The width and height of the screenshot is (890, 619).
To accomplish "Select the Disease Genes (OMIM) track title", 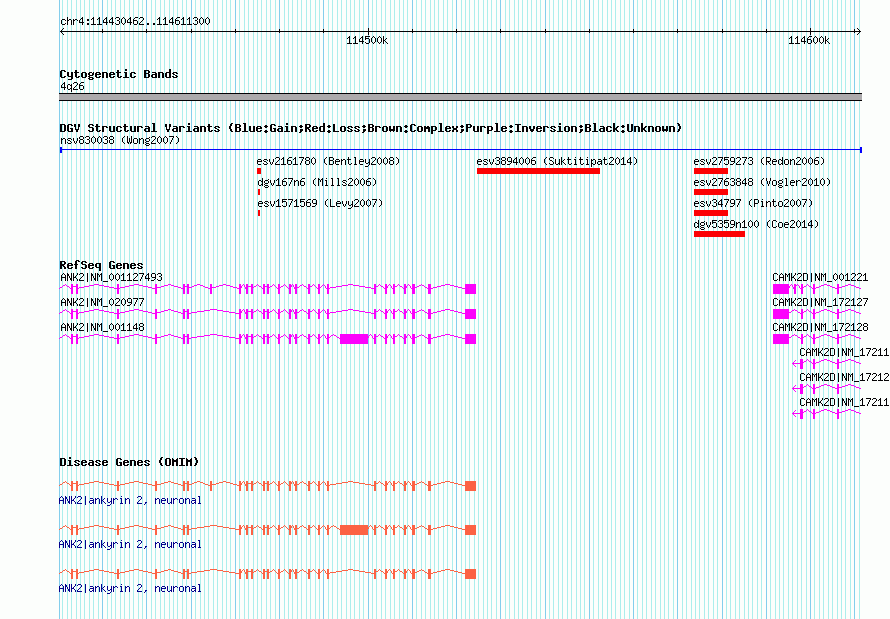I will pyautogui.click(x=129, y=462).
